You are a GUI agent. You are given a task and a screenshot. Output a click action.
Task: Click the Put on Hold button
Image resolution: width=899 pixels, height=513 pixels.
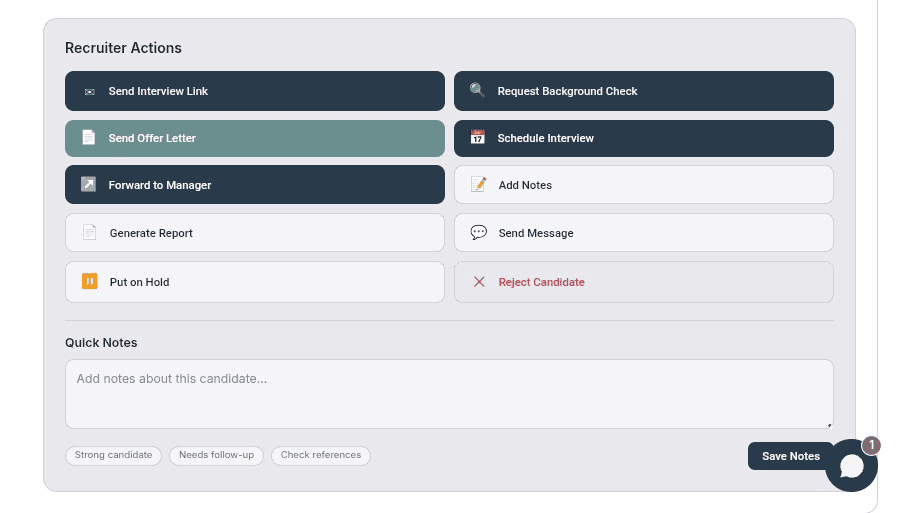click(x=254, y=282)
